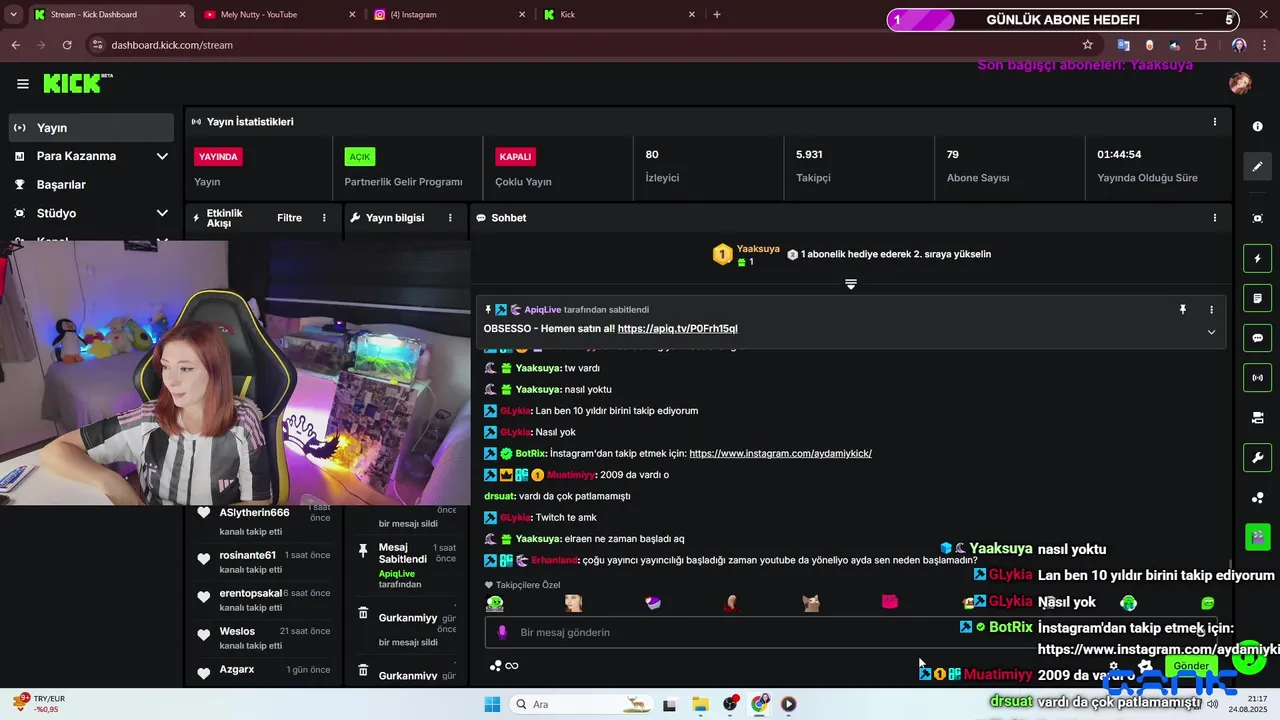Open Chrome three-dot menu
The image size is (1280, 720).
pyautogui.click(x=1263, y=45)
